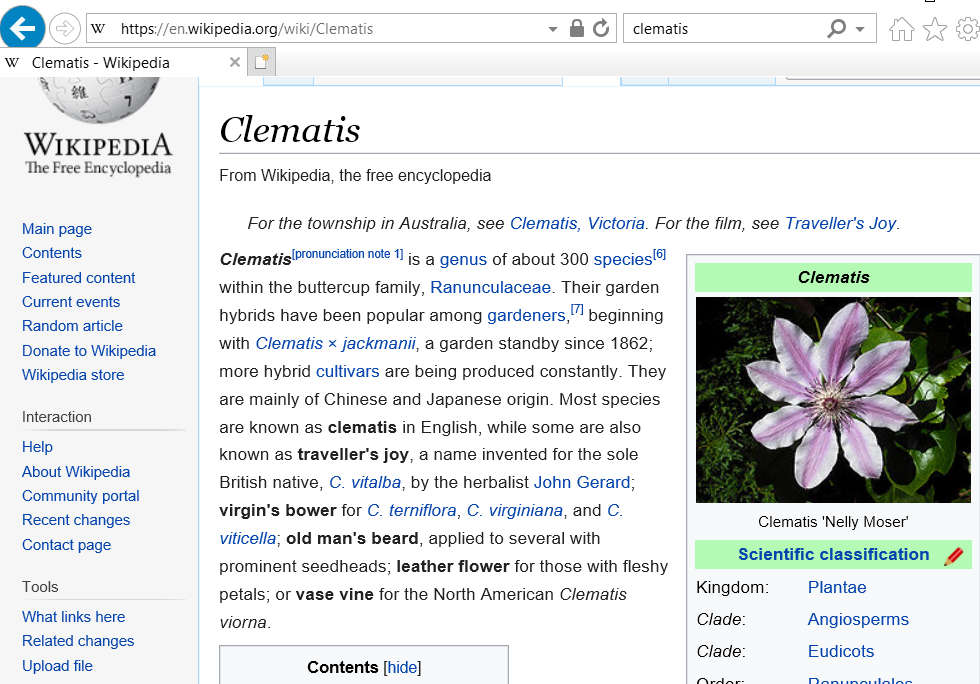Open the C. vitalba link
Screen dimensions: 980x684
(x=365, y=483)
